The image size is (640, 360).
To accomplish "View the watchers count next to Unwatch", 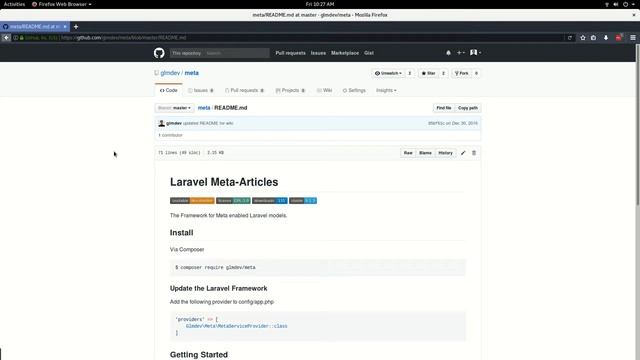I will 409,73.
